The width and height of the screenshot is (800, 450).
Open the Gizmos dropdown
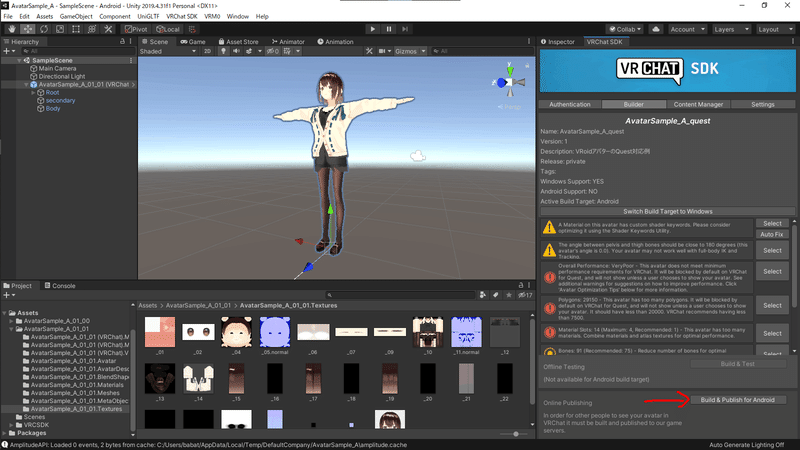click(x=410, y=51)
